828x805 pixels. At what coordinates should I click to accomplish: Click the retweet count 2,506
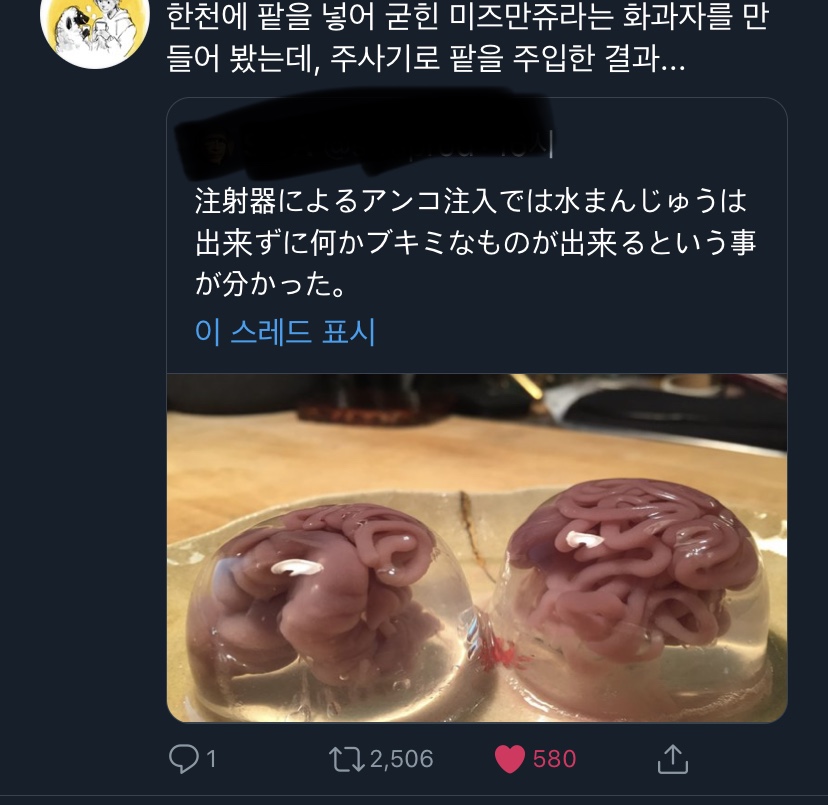[401, 759]
